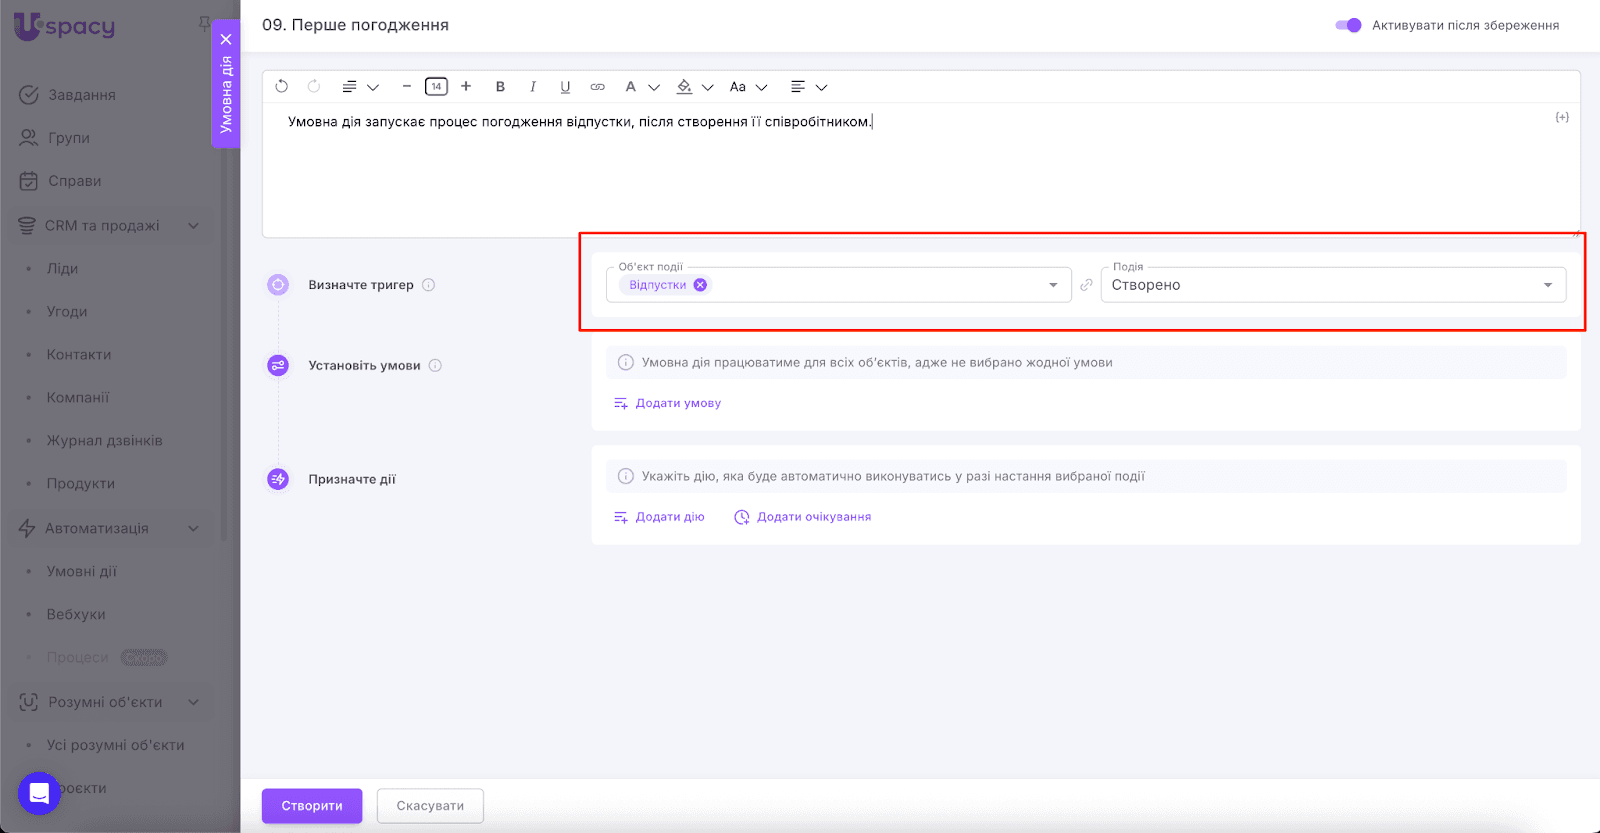Viewport: 1600px width, 833px height.
Task: Collapse 'CRM та продажі' sidebar section
Action: pos(193,226)
